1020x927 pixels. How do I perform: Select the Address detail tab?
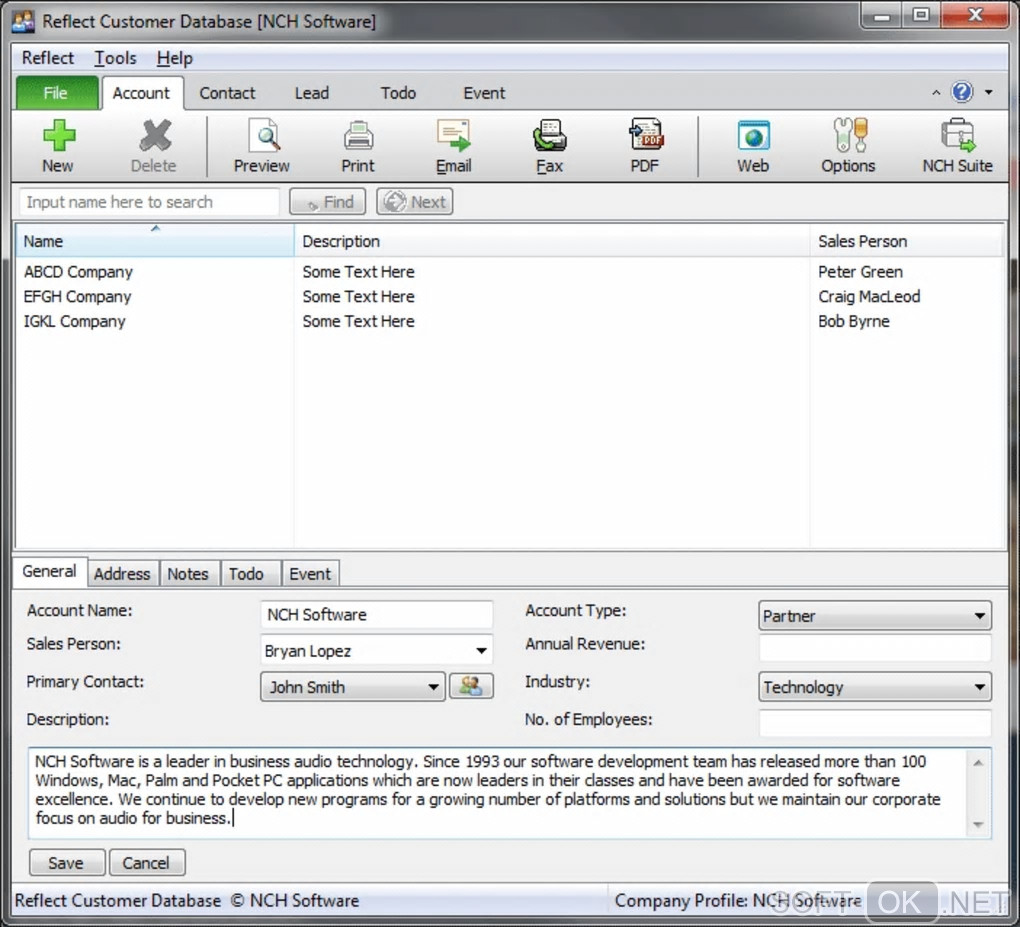(122, 574)
